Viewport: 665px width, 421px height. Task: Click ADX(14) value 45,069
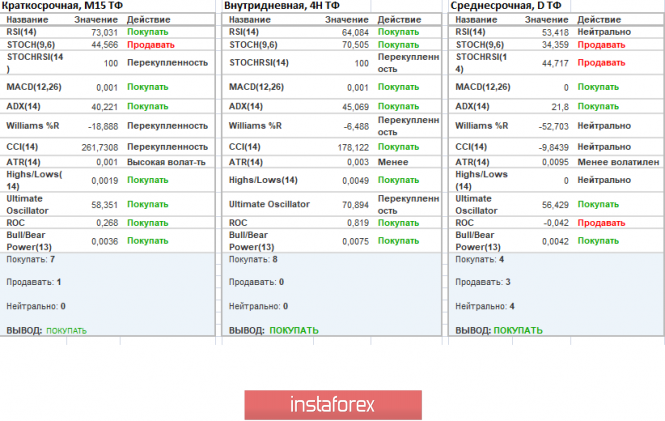pyautogui.click(x=355, y=107)
